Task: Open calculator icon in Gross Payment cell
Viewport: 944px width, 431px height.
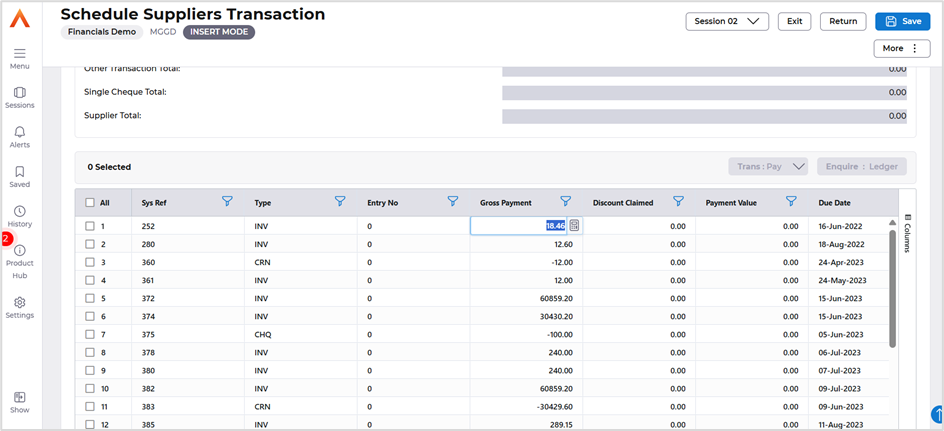Action: point(574,226)
